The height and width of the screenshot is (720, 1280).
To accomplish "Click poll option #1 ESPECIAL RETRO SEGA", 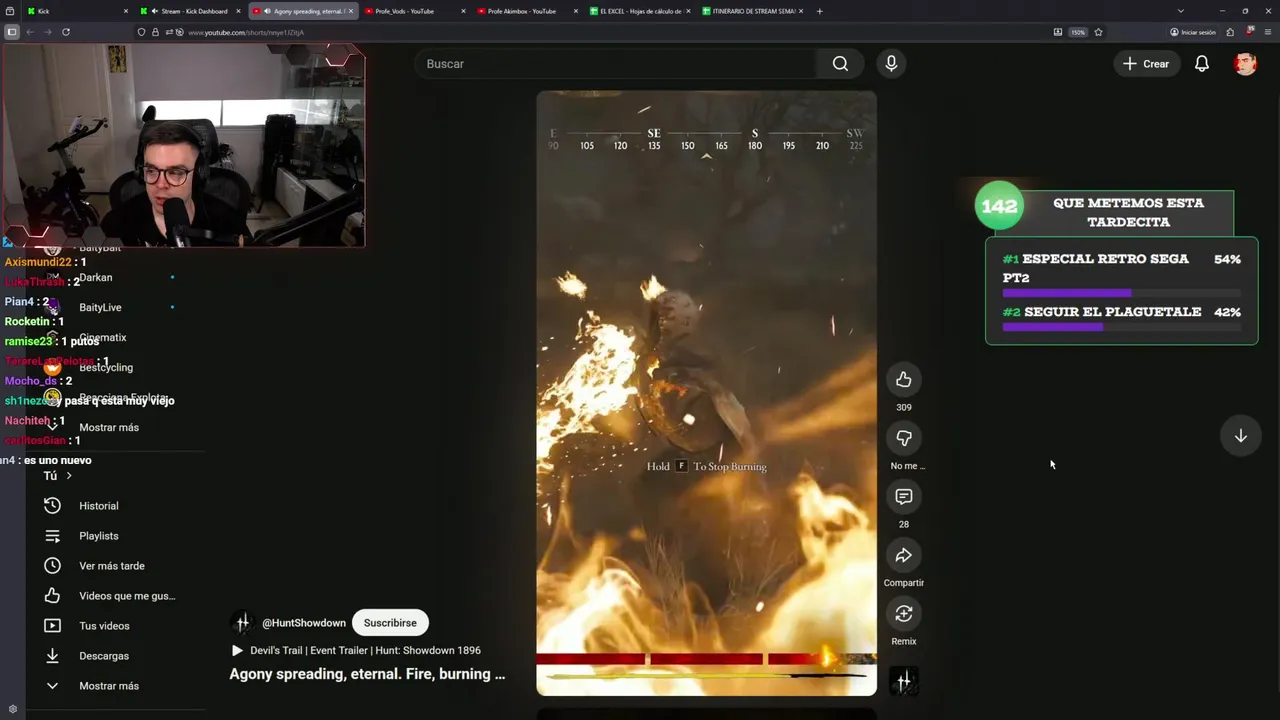I will pyautogui.click(x=1122, y=275).
